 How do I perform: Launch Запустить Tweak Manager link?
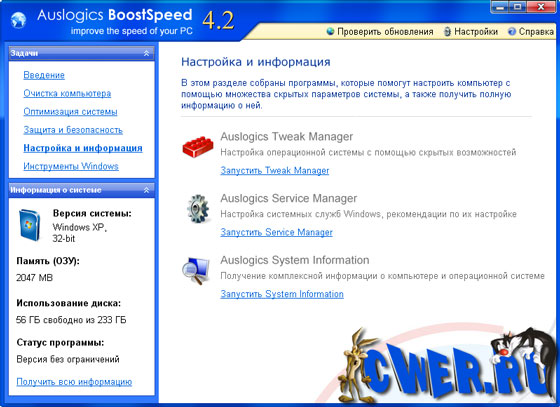[275, 171]
